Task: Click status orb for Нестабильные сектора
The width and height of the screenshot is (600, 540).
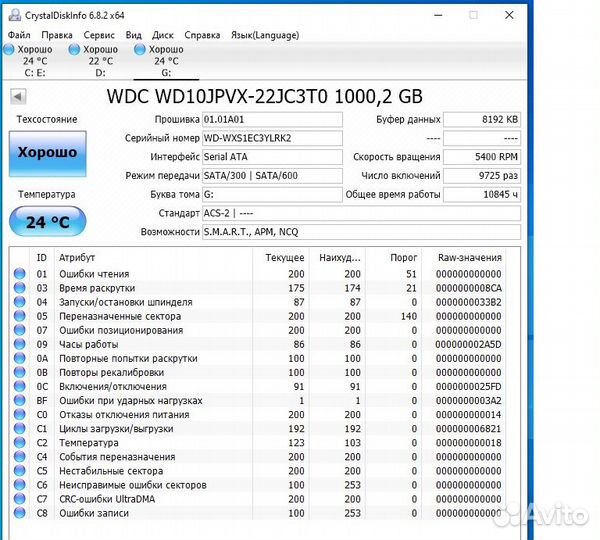Action: point(20,471)
